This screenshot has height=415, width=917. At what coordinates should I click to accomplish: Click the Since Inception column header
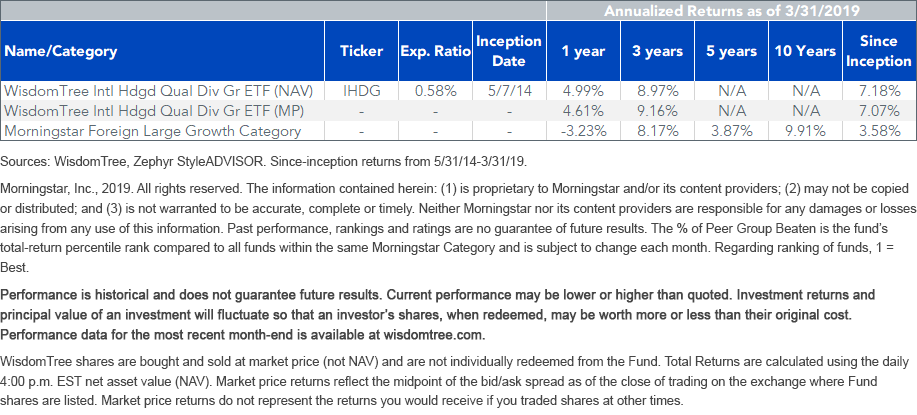[878, 51]
